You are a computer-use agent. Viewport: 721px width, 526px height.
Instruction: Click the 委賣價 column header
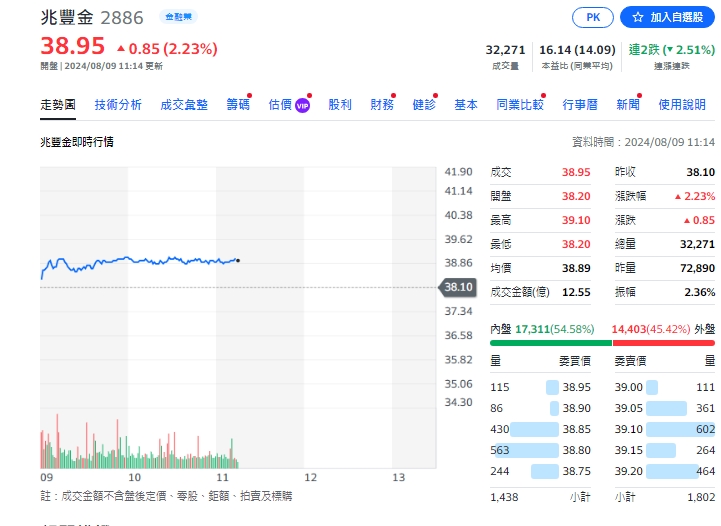click(630, 361)
